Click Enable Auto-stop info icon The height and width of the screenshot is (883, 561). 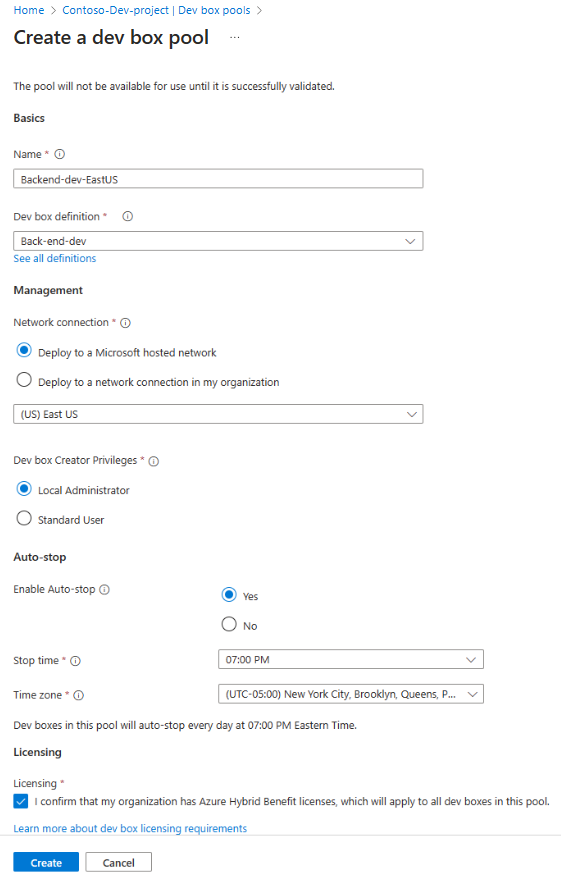104,589
